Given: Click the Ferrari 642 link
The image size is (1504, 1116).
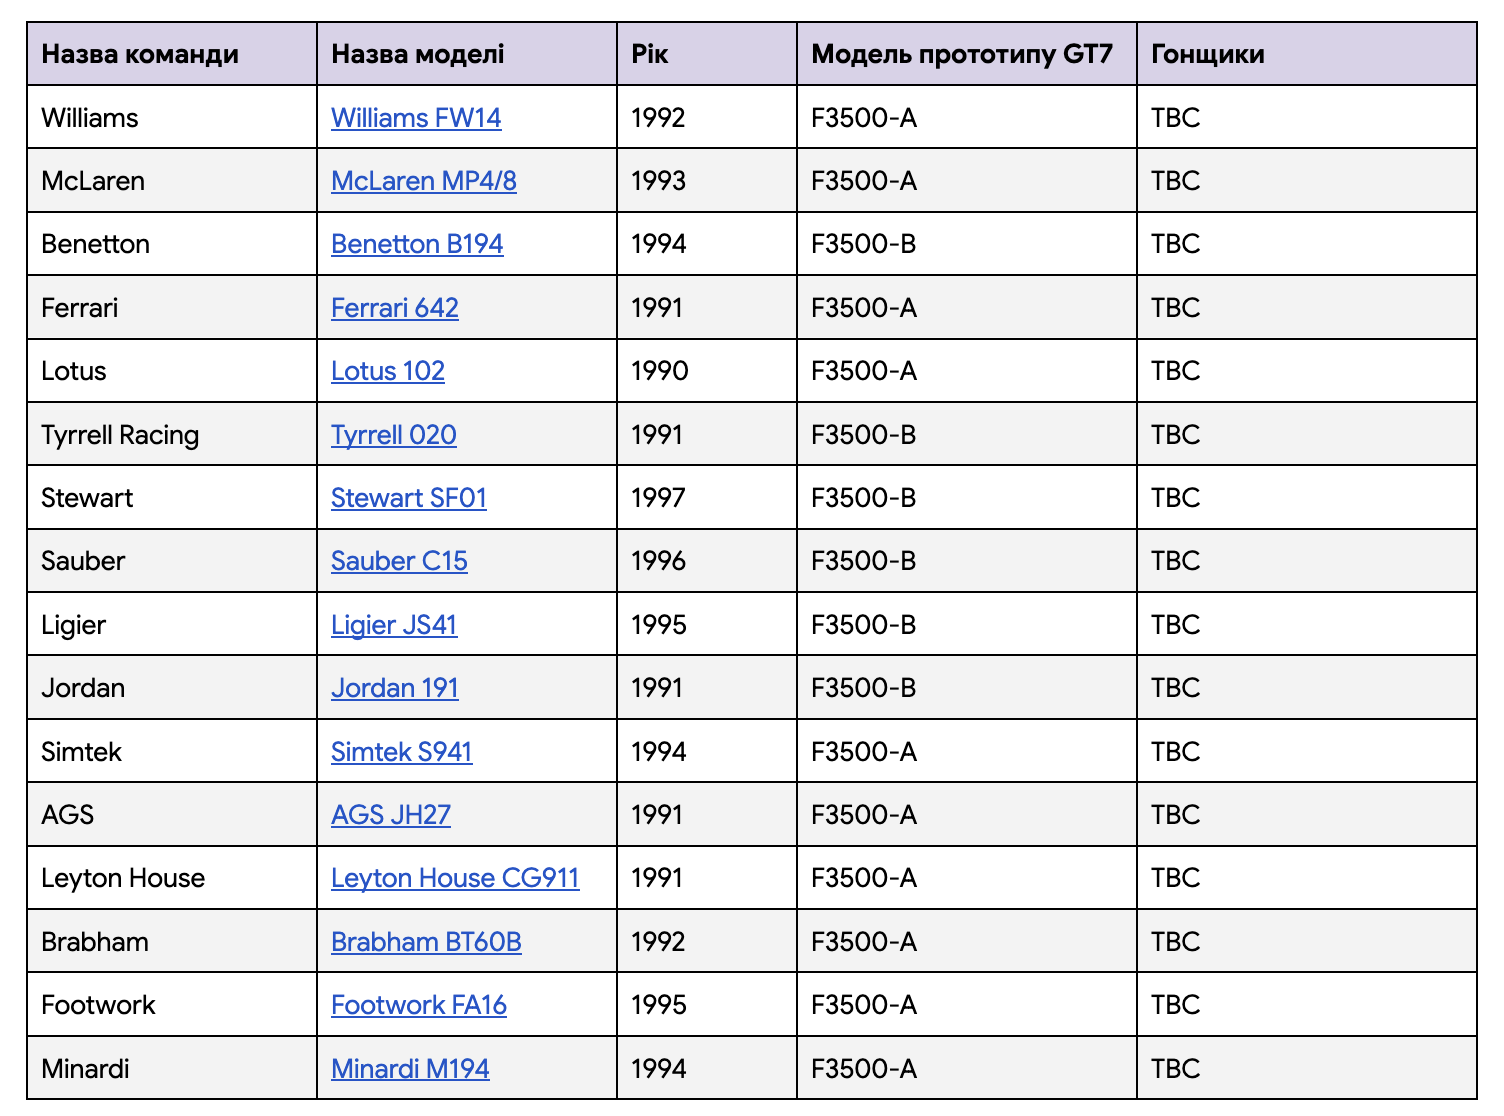Looking at the screenshot, I should click(x=395, y=308).
